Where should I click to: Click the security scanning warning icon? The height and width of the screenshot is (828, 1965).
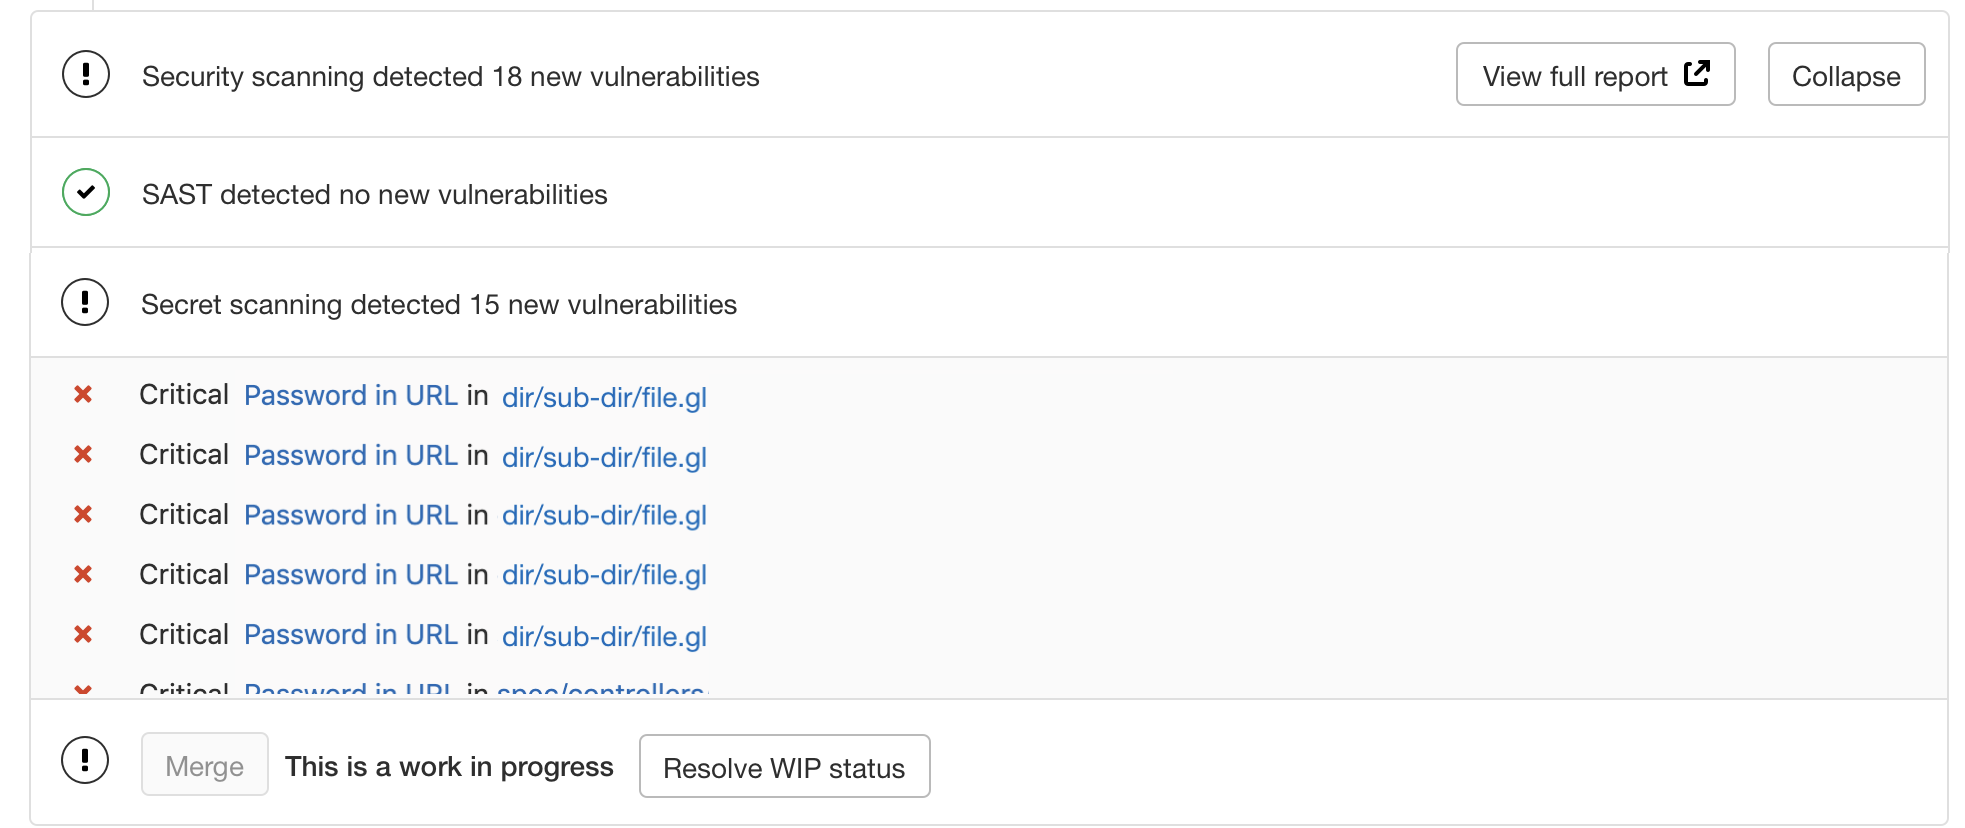pyautogui.click(x=86, y=75)
